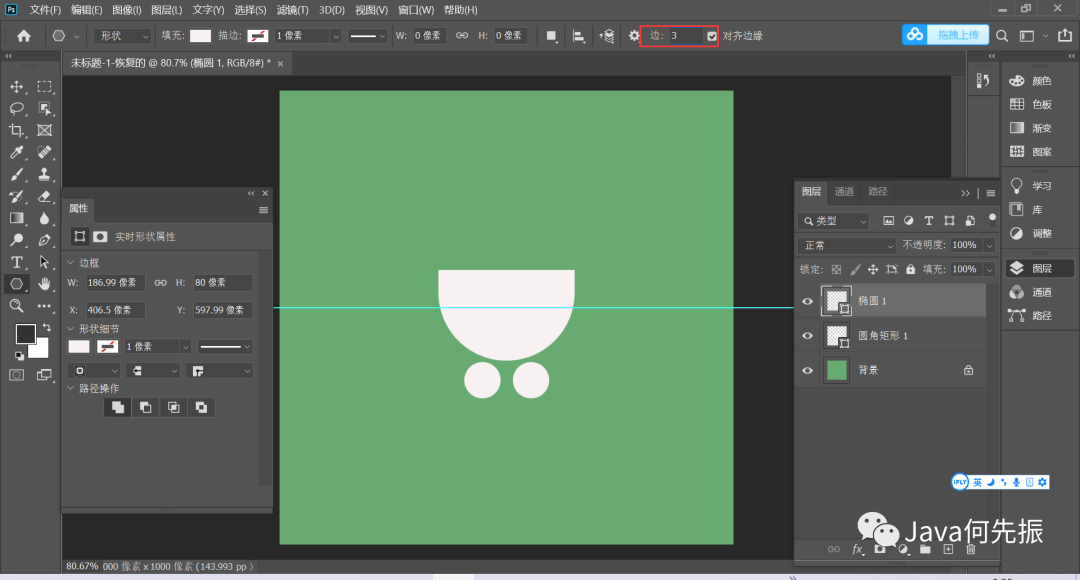Expand the layer opacity dropdown arrow
This screenshot has height=580, width=1080.
pos(989,245)
